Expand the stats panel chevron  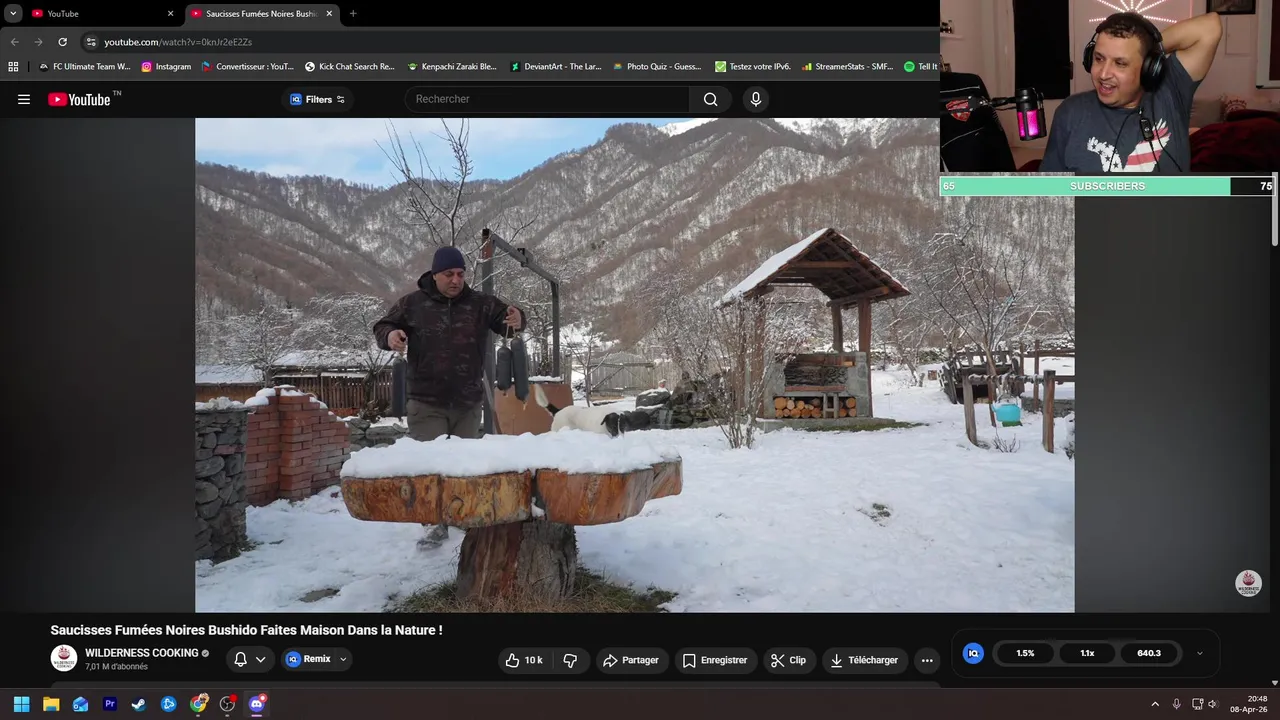click(x=1200, y=653)
